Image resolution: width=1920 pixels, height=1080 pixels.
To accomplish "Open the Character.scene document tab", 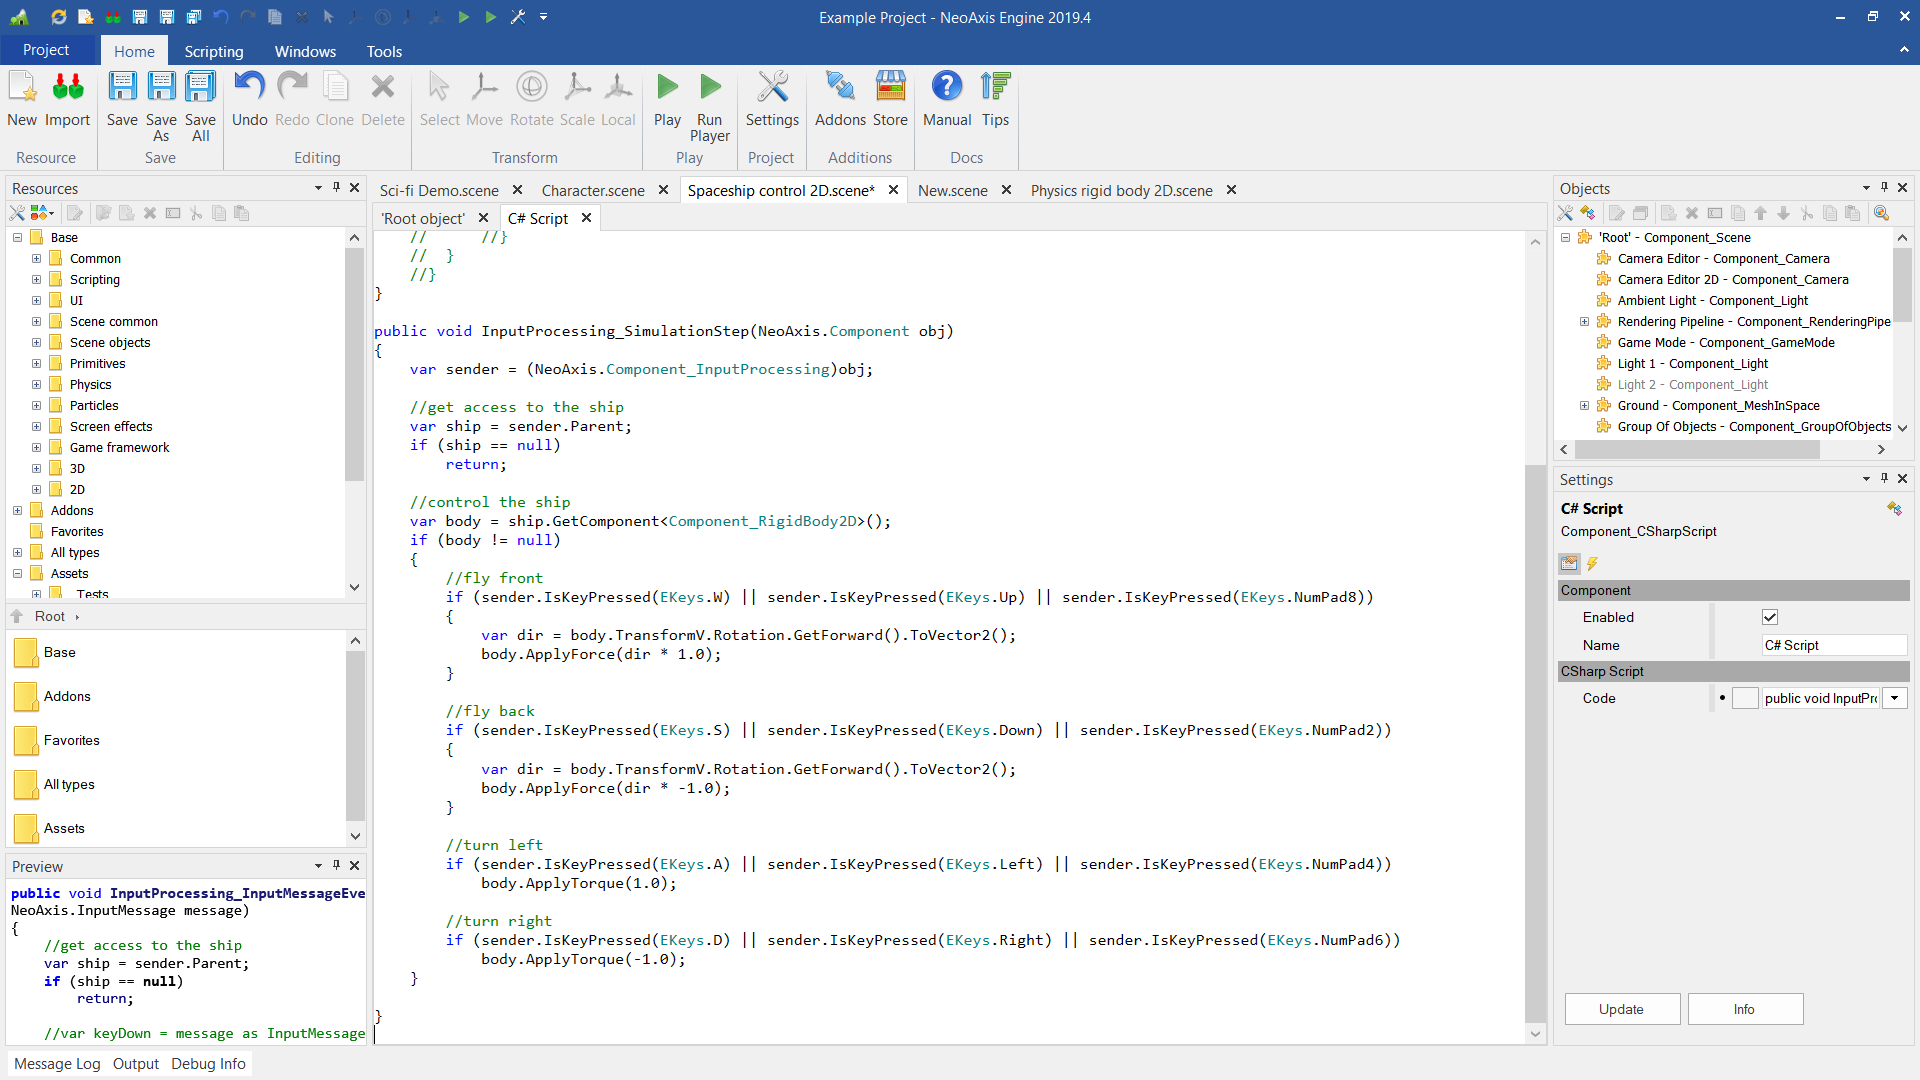I will tap(593, 190).
